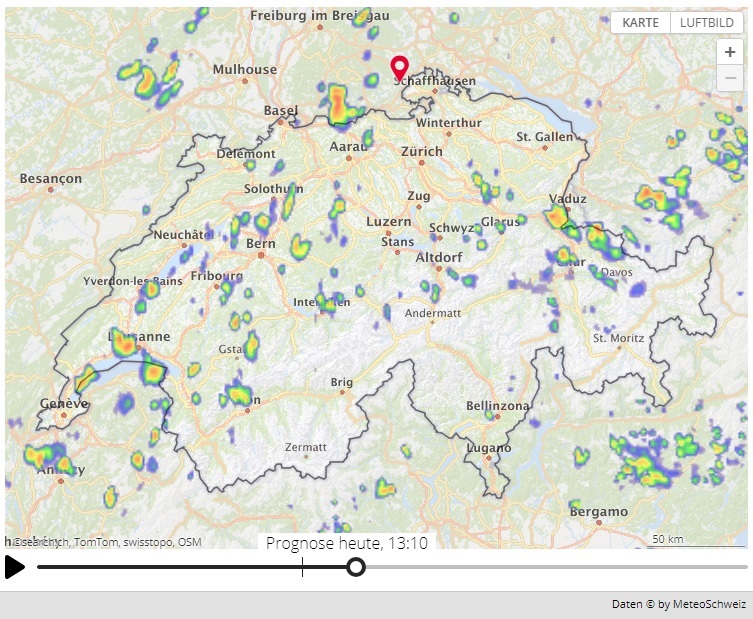This screenshot has height=619, width=753.
Task: Click the Winterthur city label
Action: [x=449, y=123]
